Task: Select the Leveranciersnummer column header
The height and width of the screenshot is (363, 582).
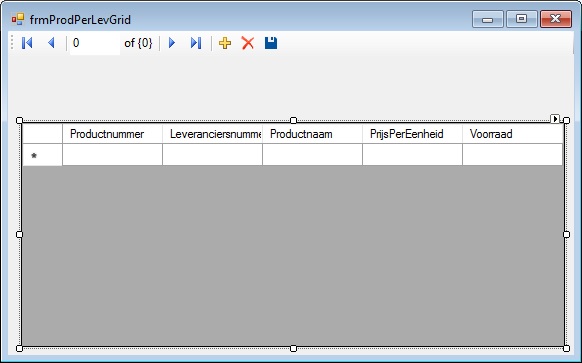Action: (212, 134)
